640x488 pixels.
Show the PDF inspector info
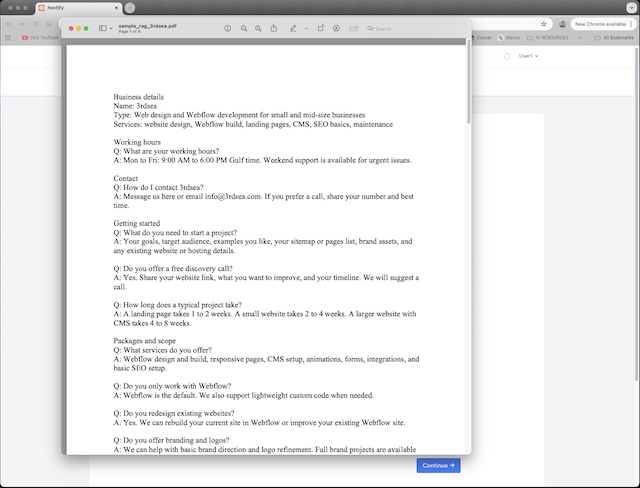tap(228, 28)
